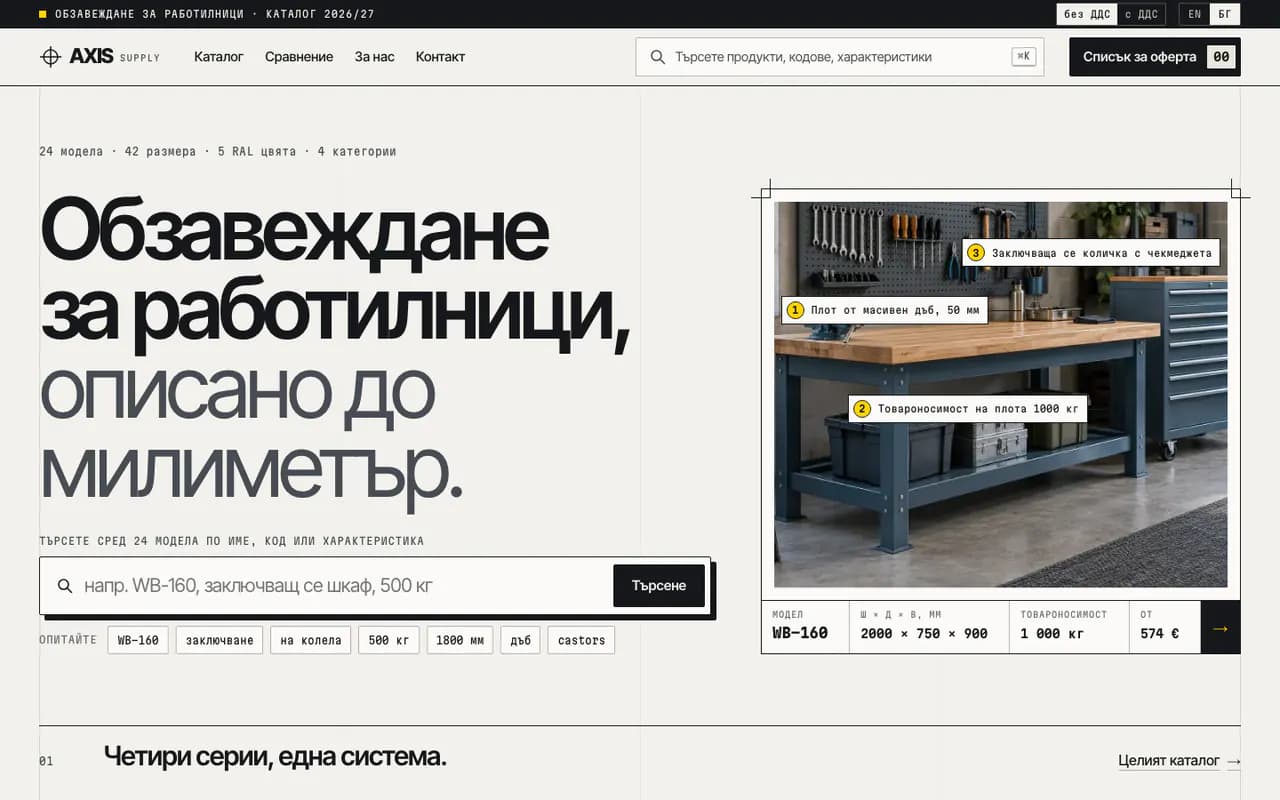Try the дъб suggestion chip

tap(520, 640)
